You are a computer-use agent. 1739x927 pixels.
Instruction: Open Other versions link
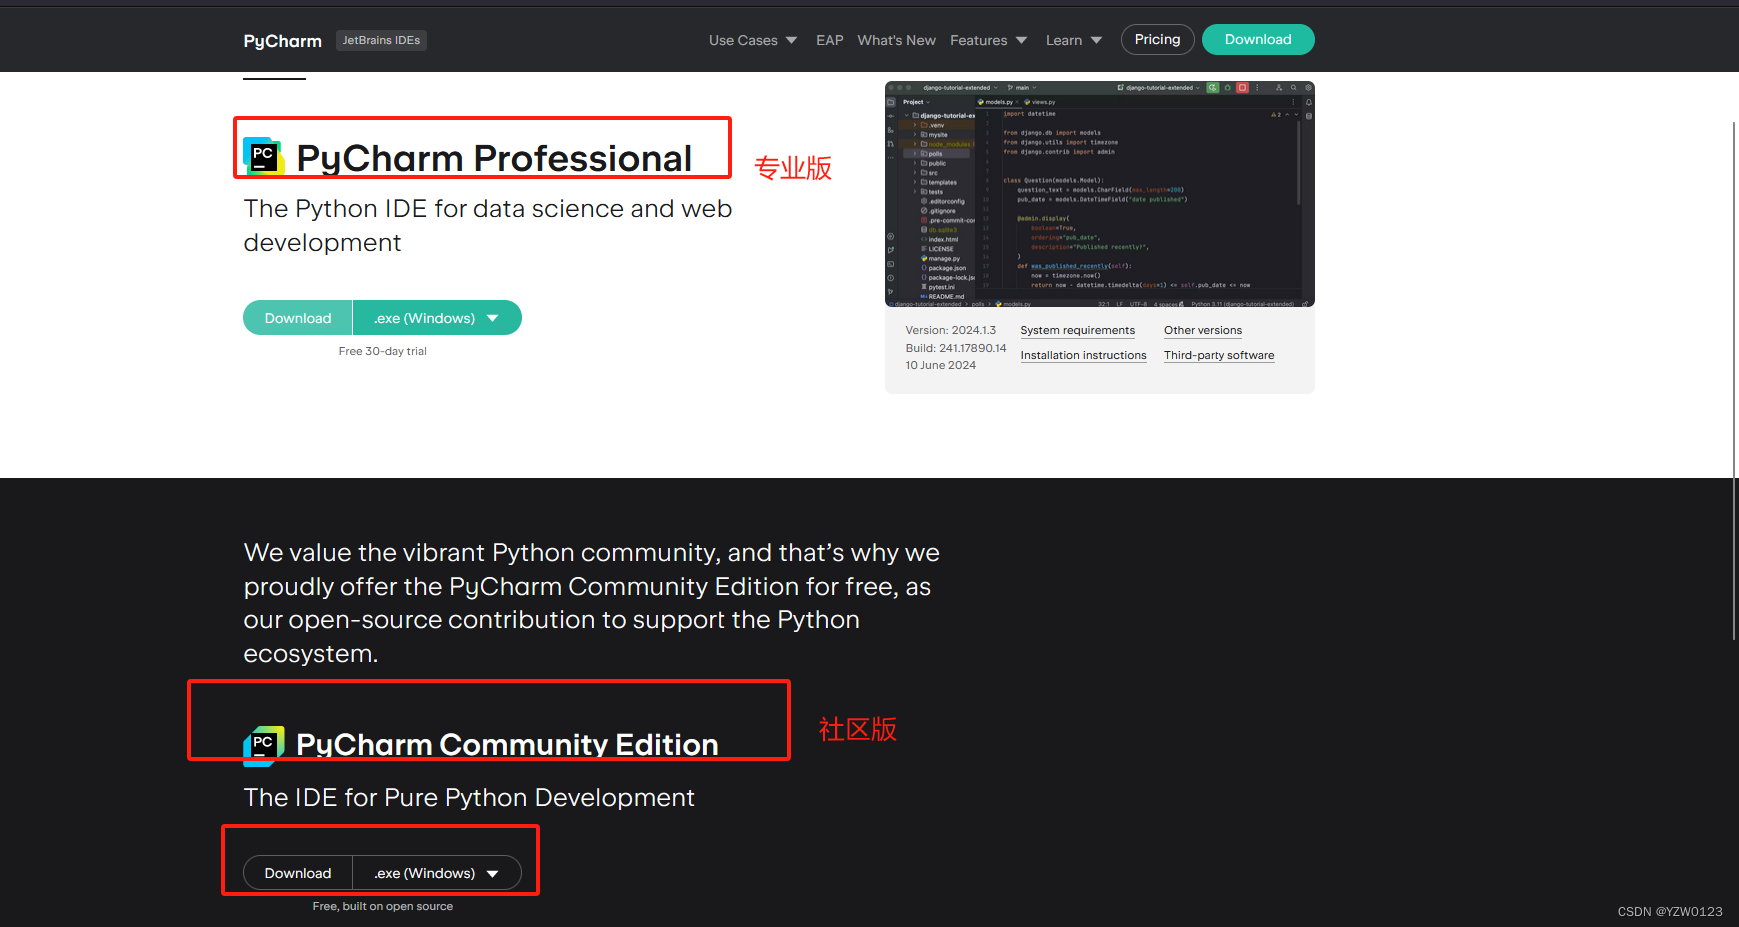pyautogui.click(x=1202, y=330)
